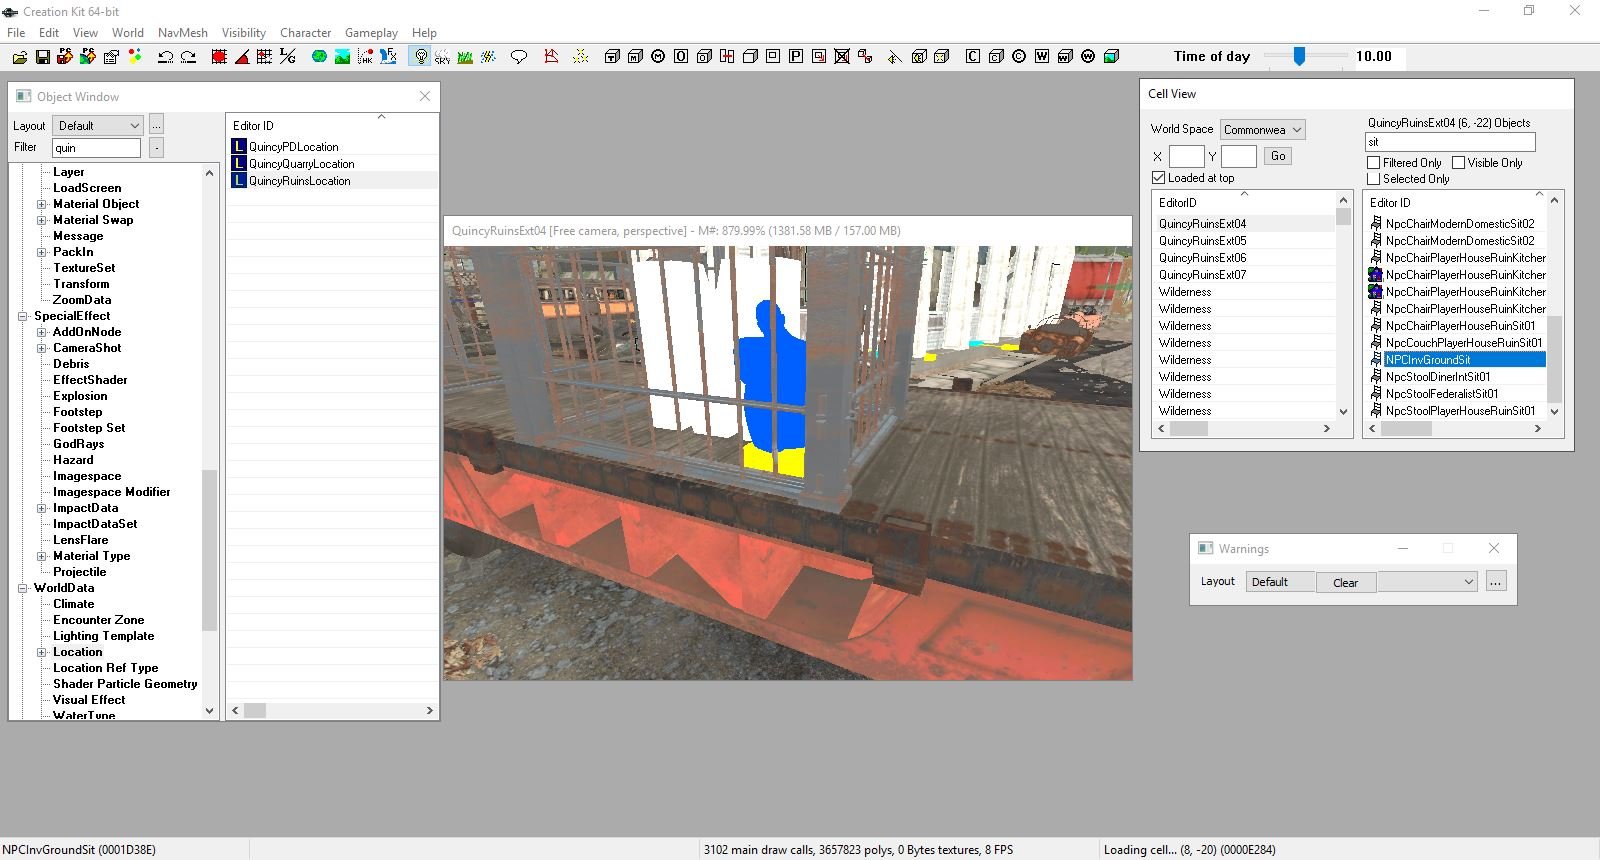Toggle the SKY clouds icon
The image size is (1600, 860).
pos(442,57)
